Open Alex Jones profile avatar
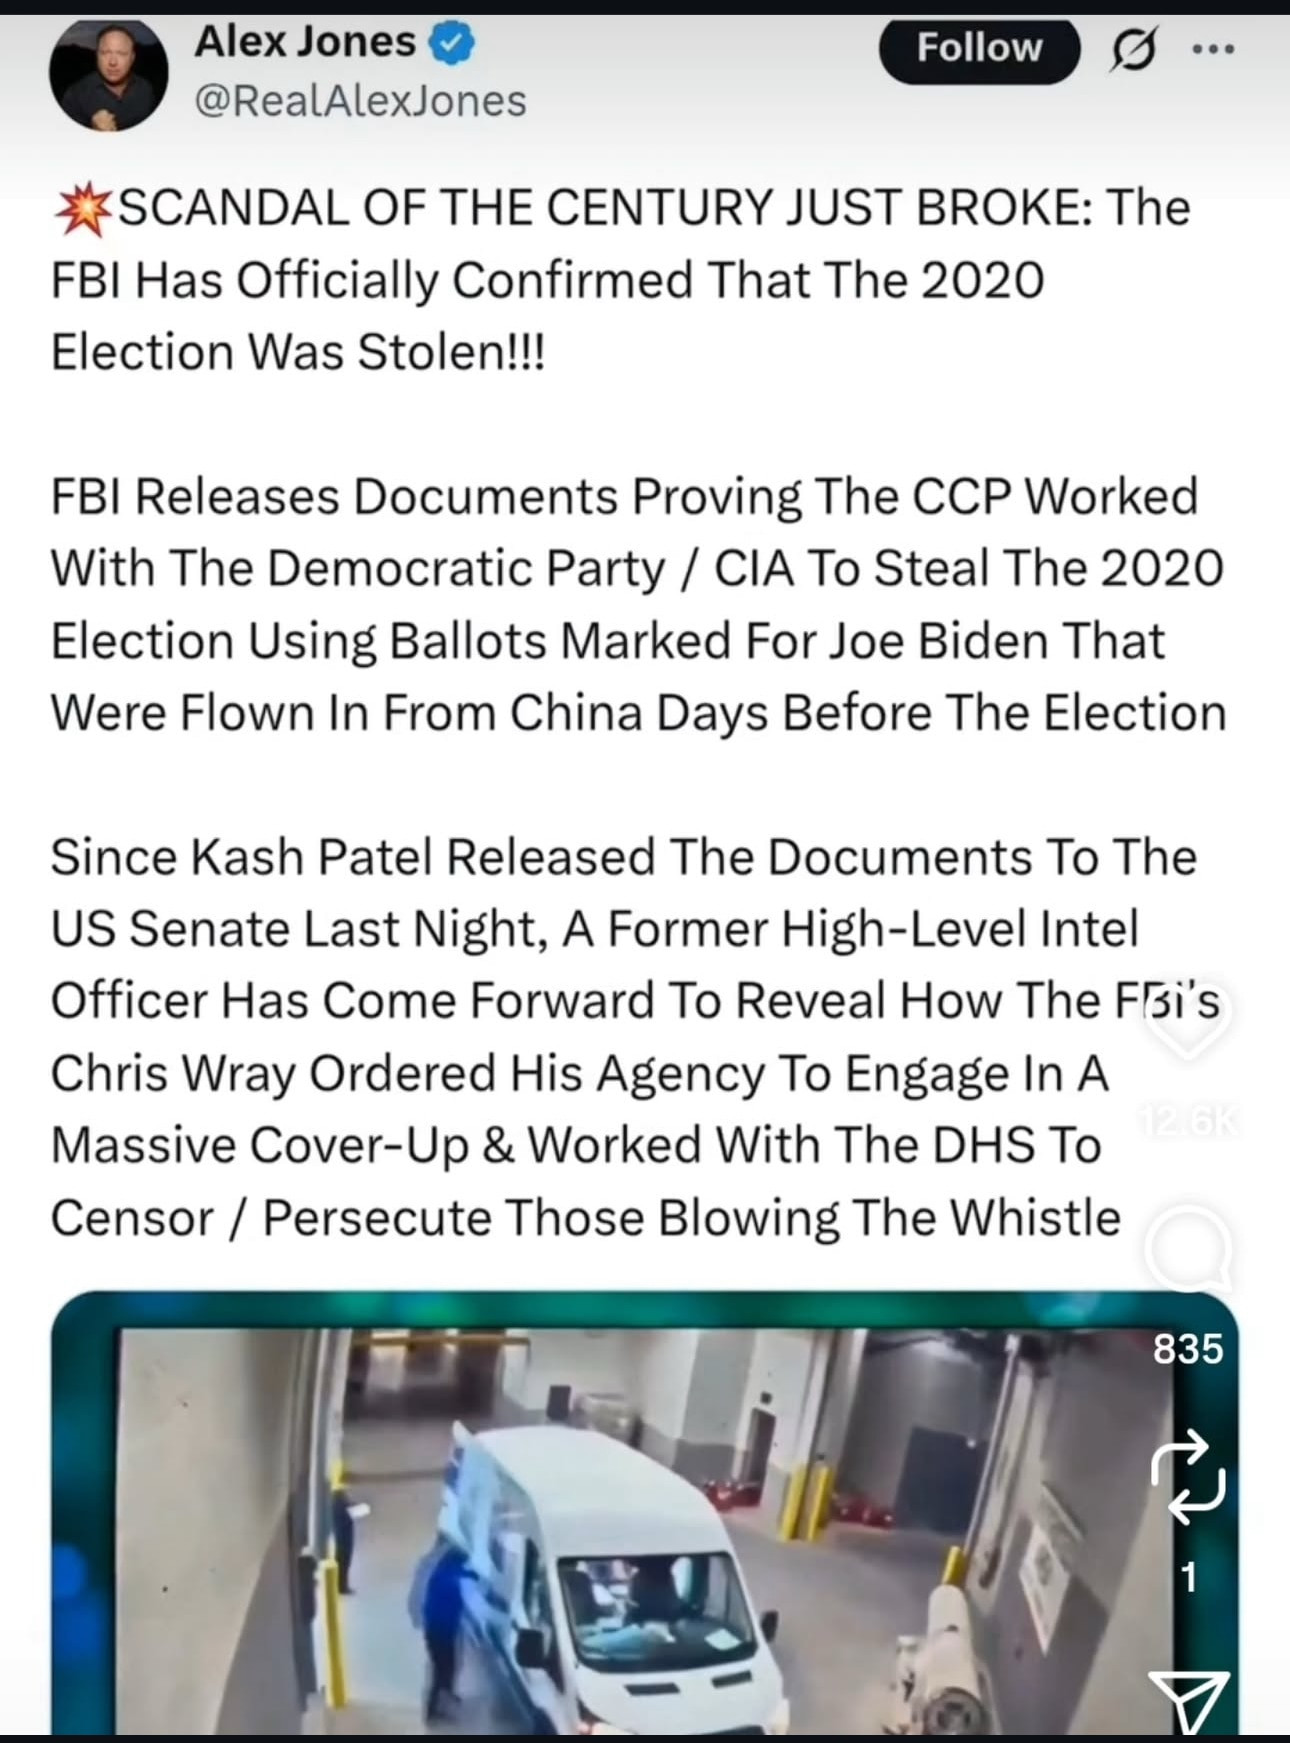The height and width of the screenshot is (1743, 1290). coord(109,75)
